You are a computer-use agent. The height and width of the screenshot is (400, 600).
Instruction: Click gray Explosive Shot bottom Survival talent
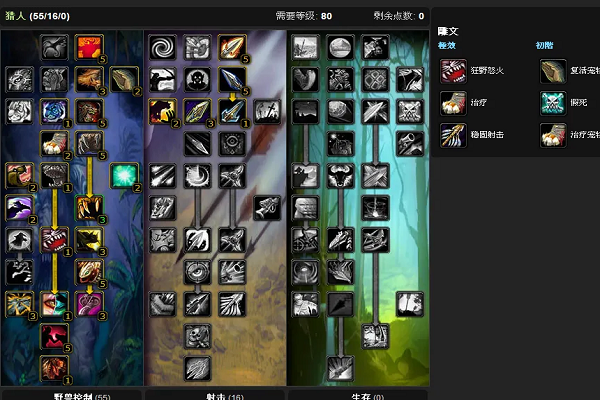(x=340, y=369)
